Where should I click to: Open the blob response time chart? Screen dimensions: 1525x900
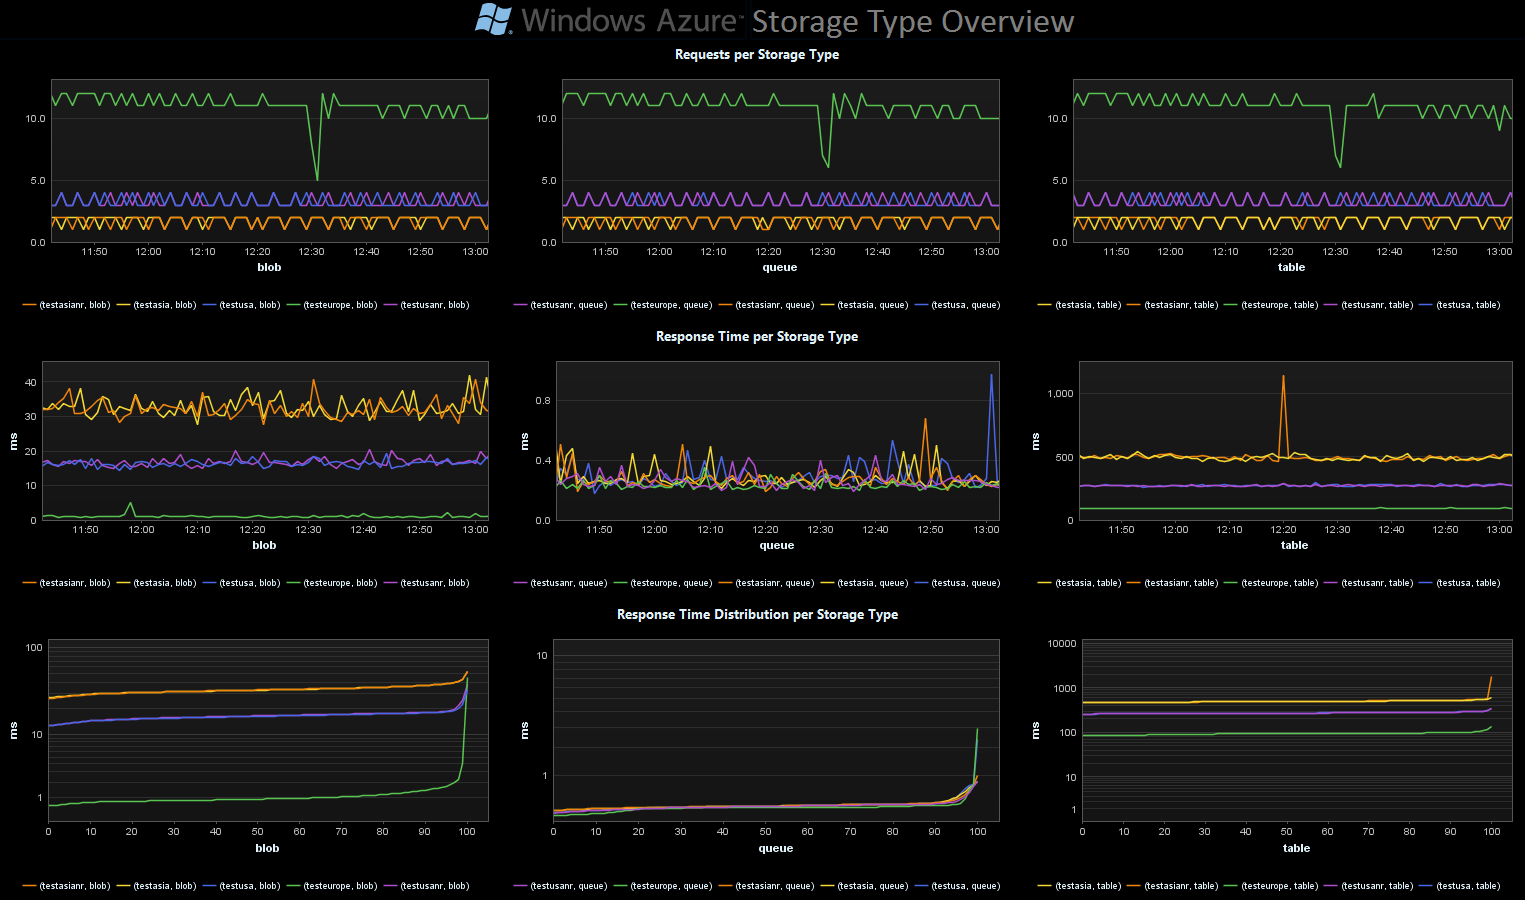tap(265, 441)
